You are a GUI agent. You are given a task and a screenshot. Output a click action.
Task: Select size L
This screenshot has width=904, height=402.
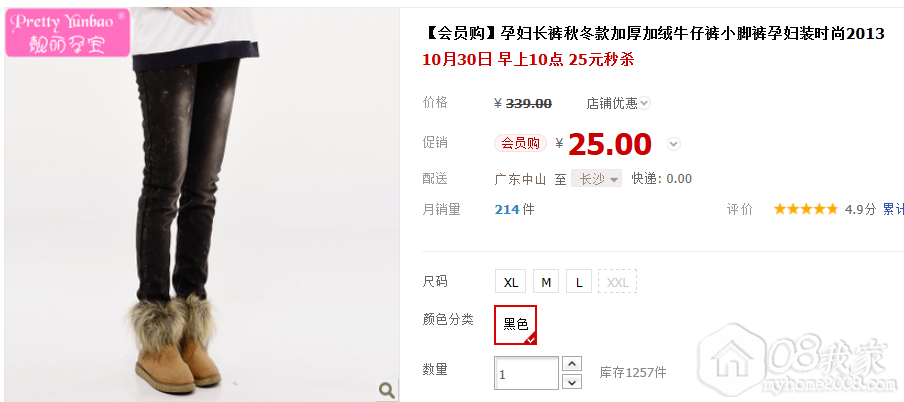click(579, 282)
